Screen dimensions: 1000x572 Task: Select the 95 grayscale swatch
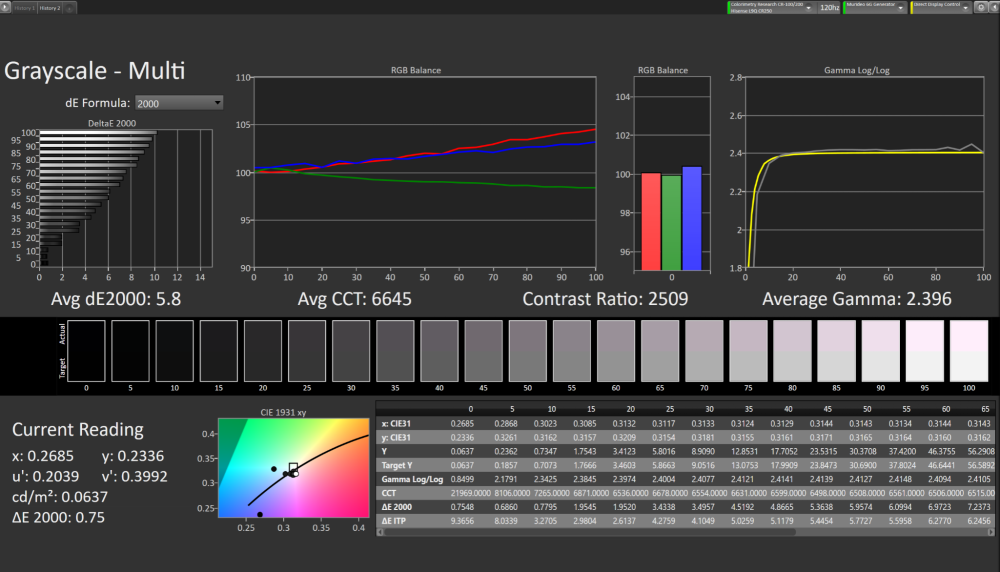(925, 351)
